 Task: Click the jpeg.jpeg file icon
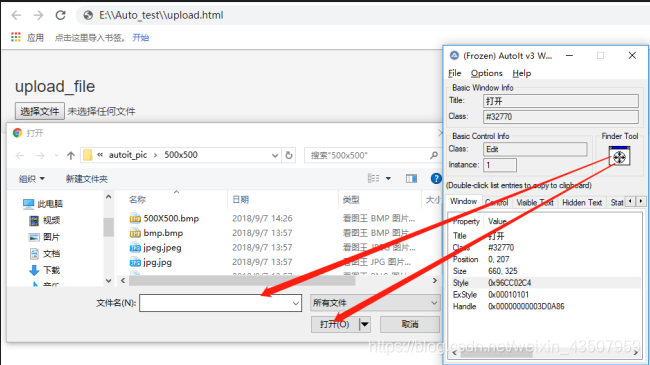[135, 248]
